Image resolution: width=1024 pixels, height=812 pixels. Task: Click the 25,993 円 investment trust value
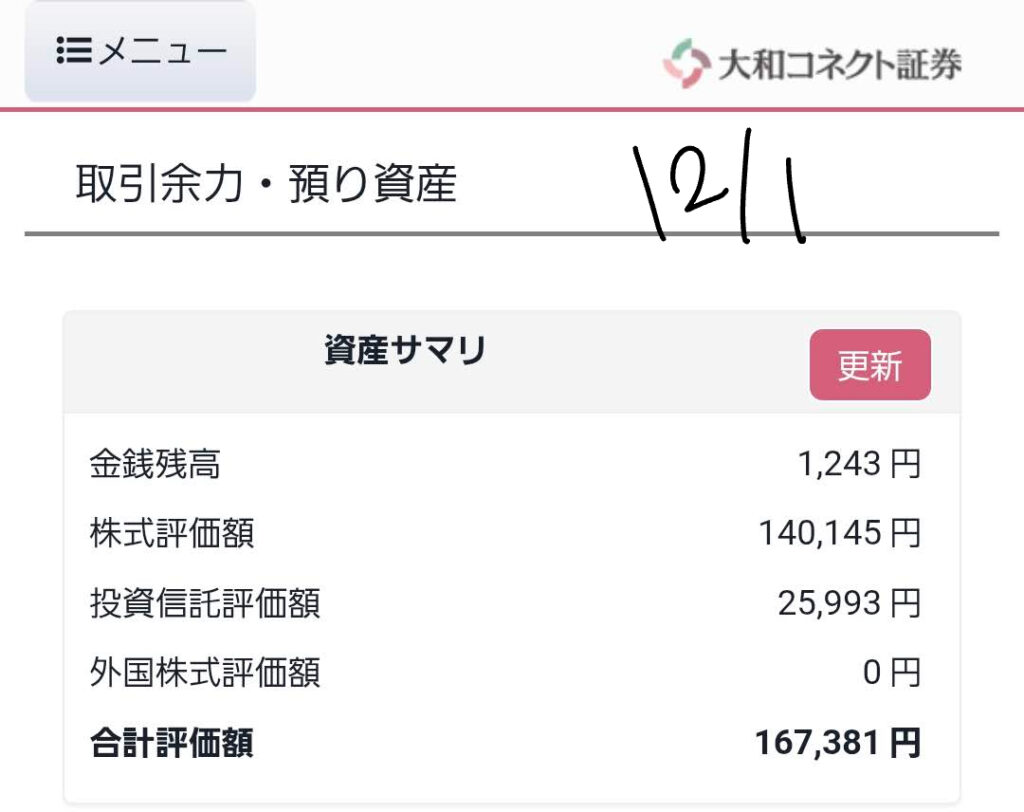[848, 604]
